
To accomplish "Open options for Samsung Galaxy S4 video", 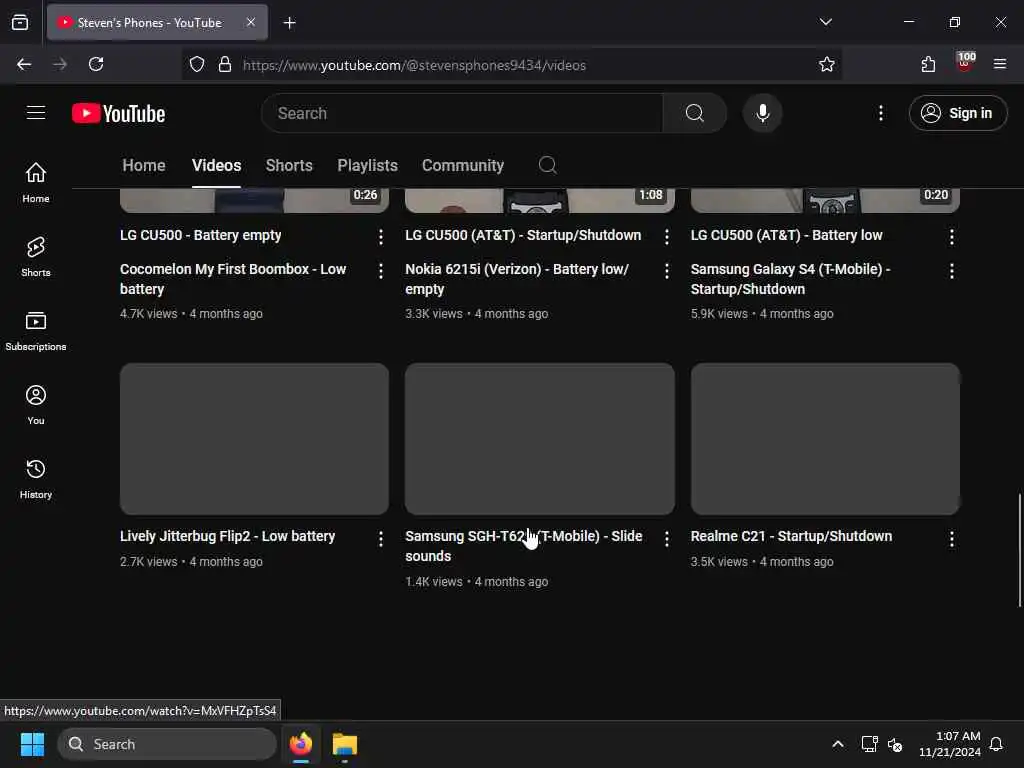I will tap(952, 270).
